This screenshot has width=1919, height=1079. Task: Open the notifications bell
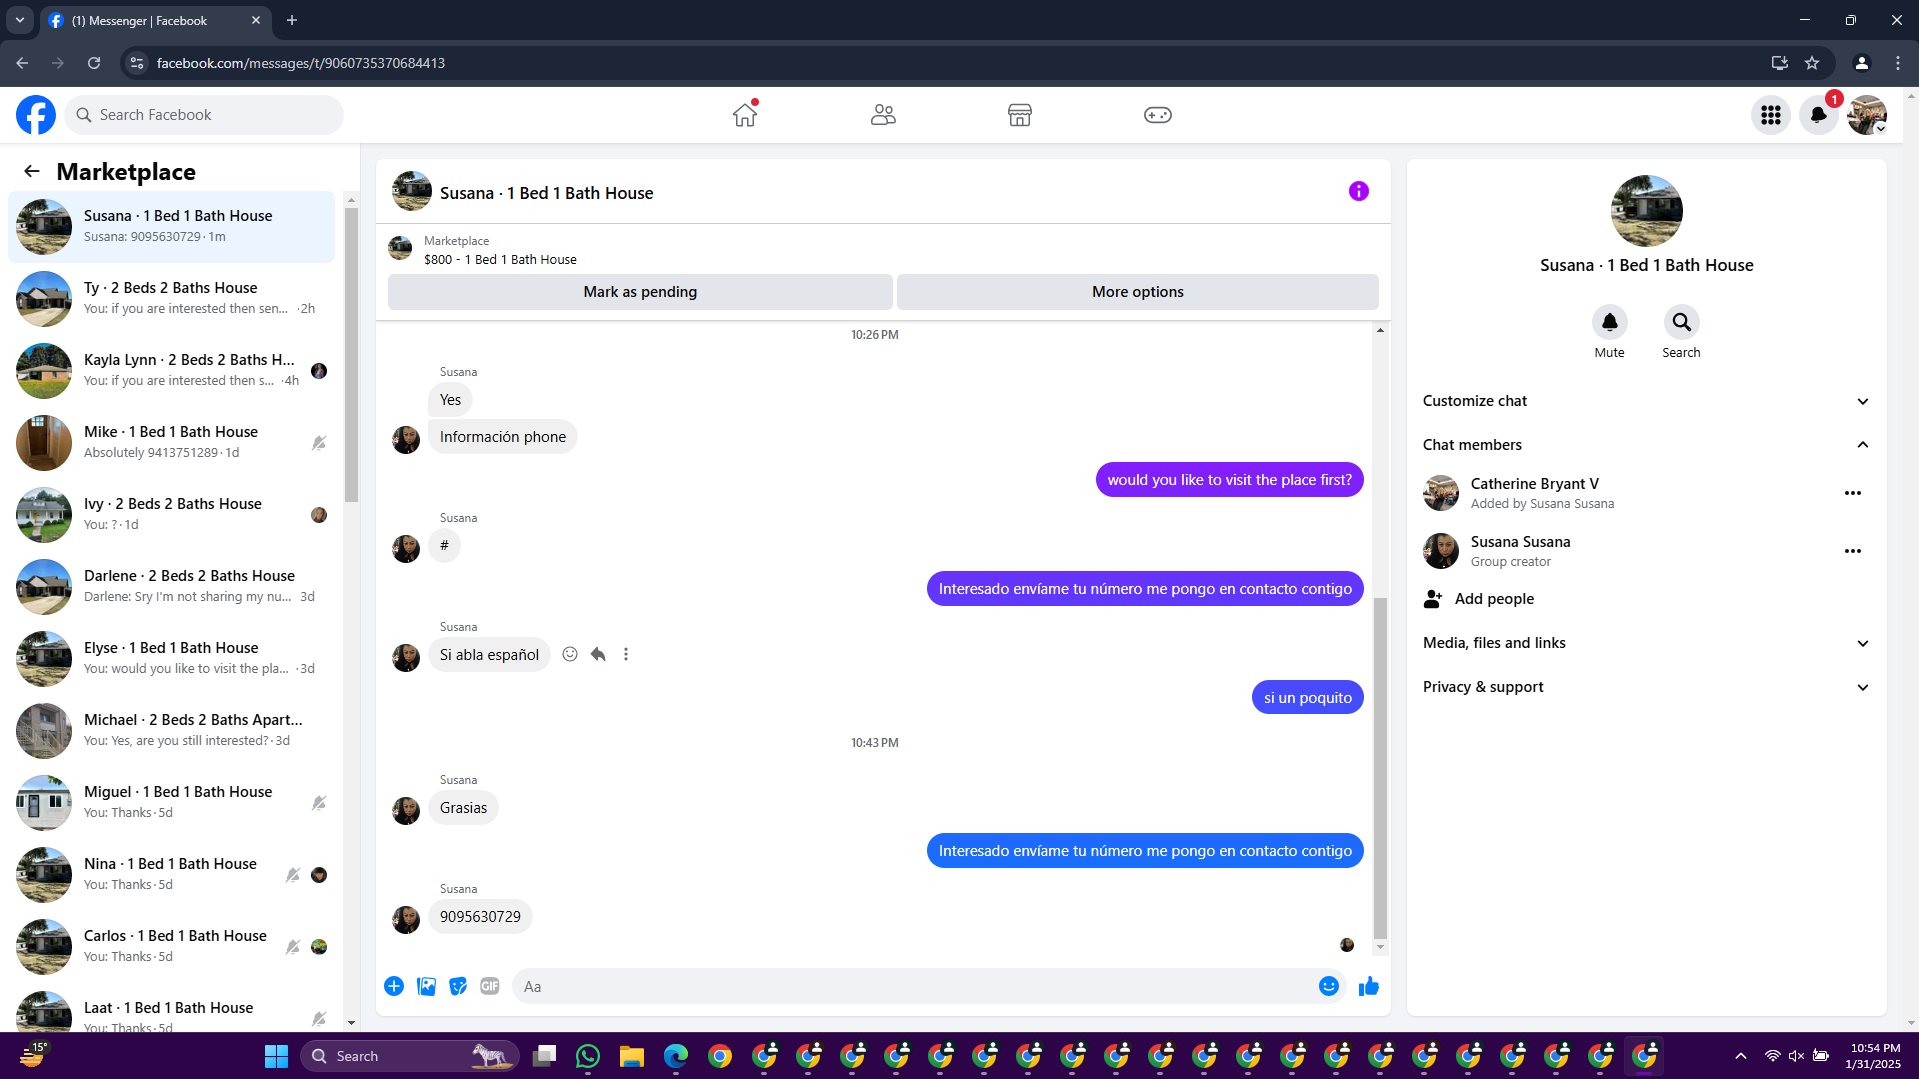[1819, 115]
